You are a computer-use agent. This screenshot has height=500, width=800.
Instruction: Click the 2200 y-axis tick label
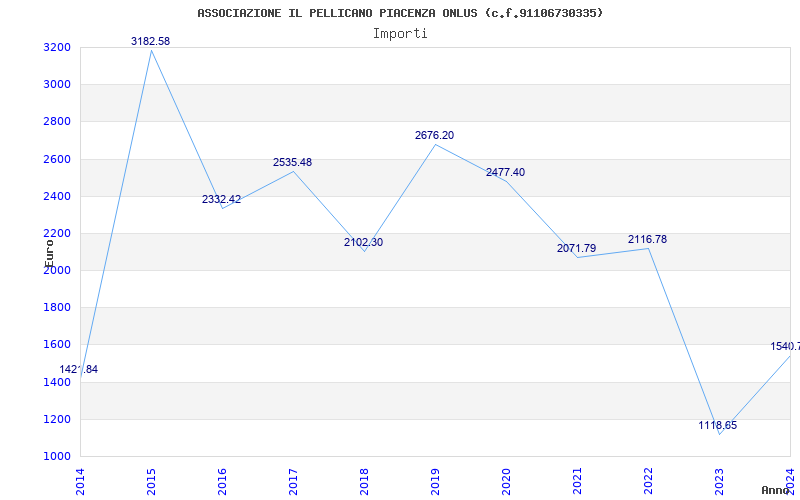click(56, 234)
